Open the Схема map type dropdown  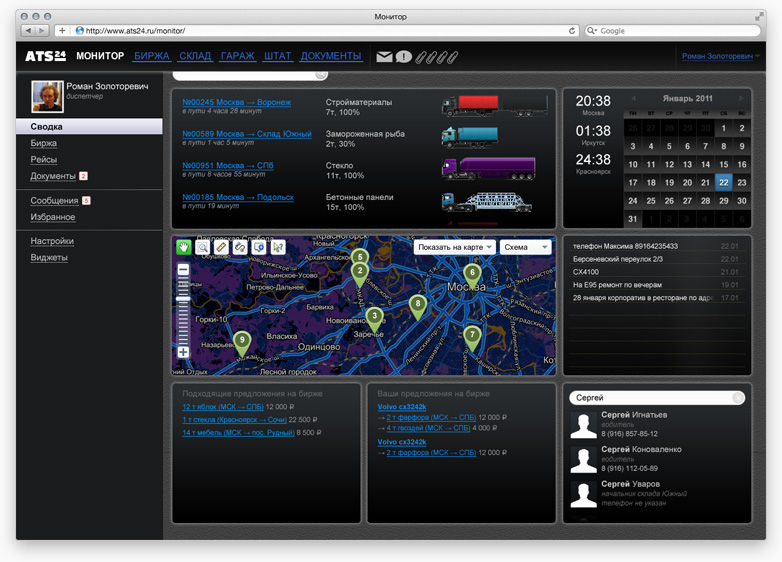[526, 247]
